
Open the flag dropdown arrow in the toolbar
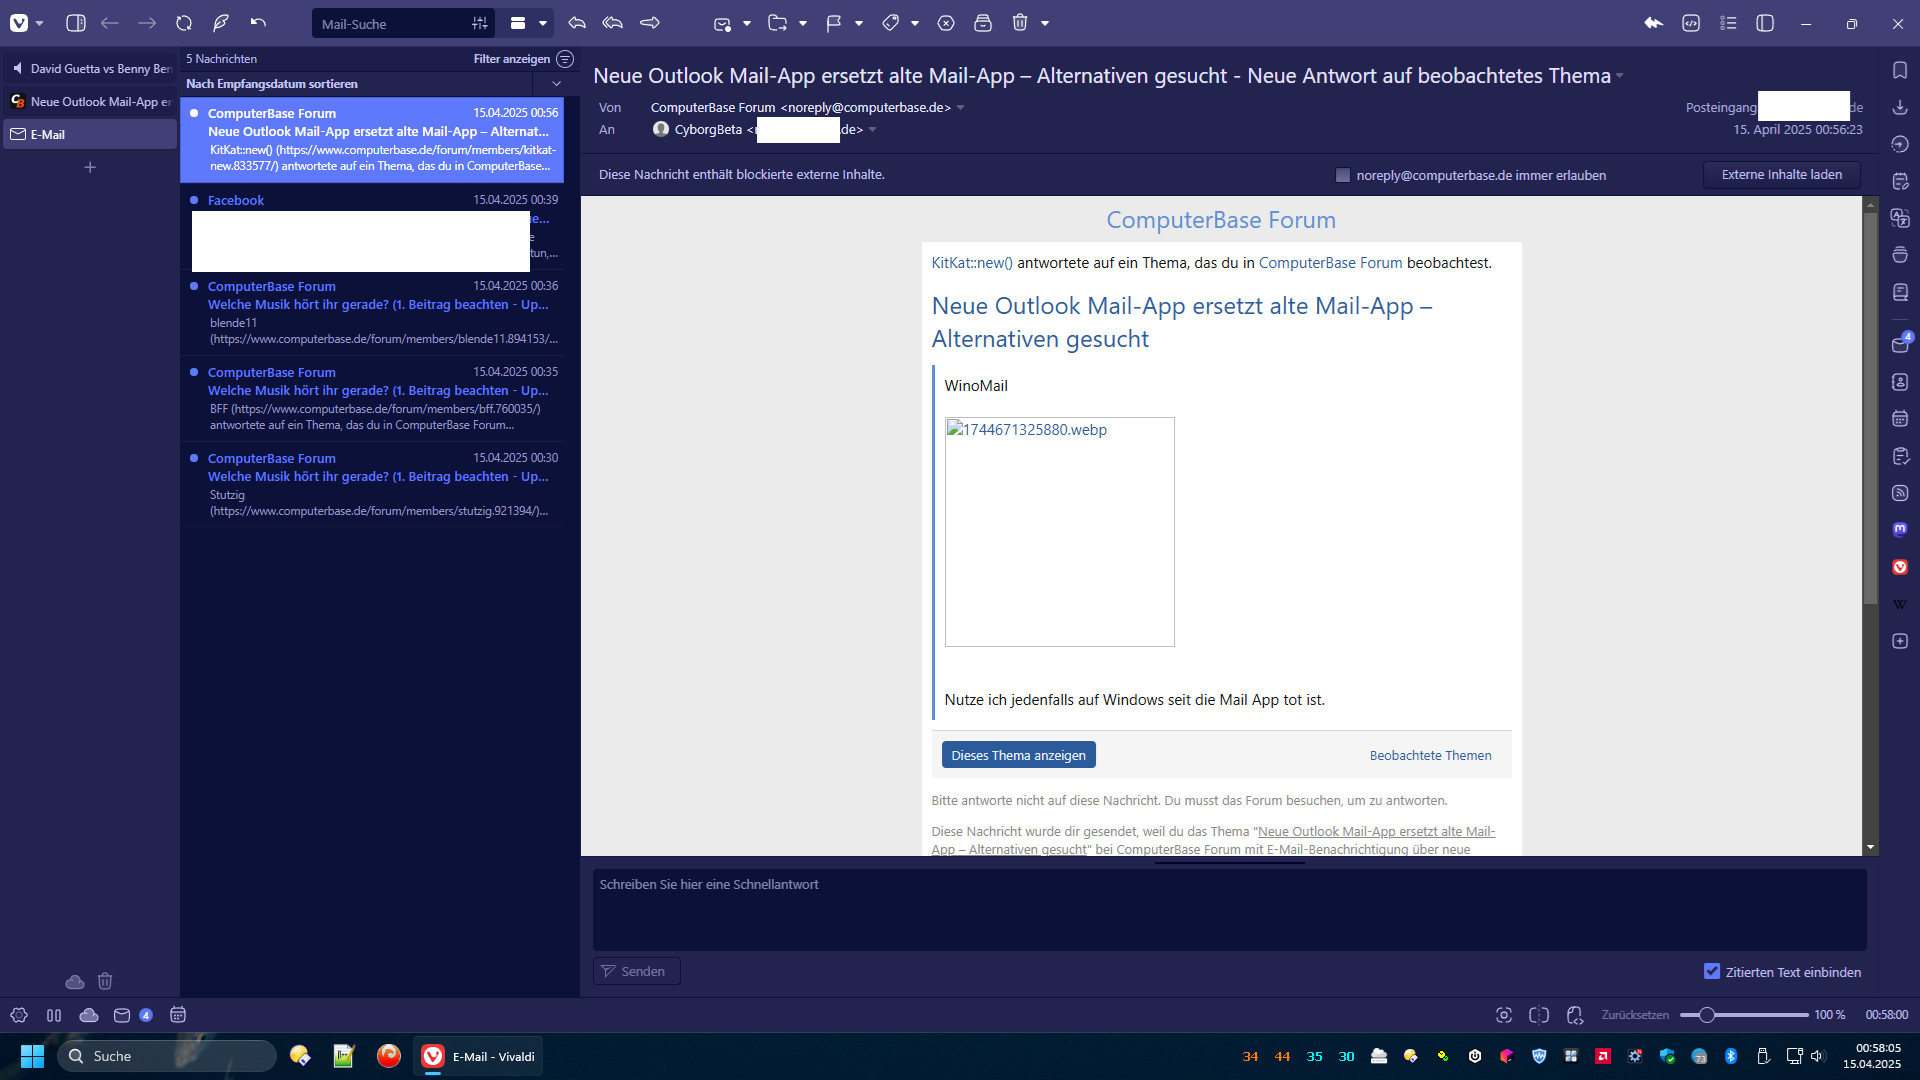click(859, 23)
